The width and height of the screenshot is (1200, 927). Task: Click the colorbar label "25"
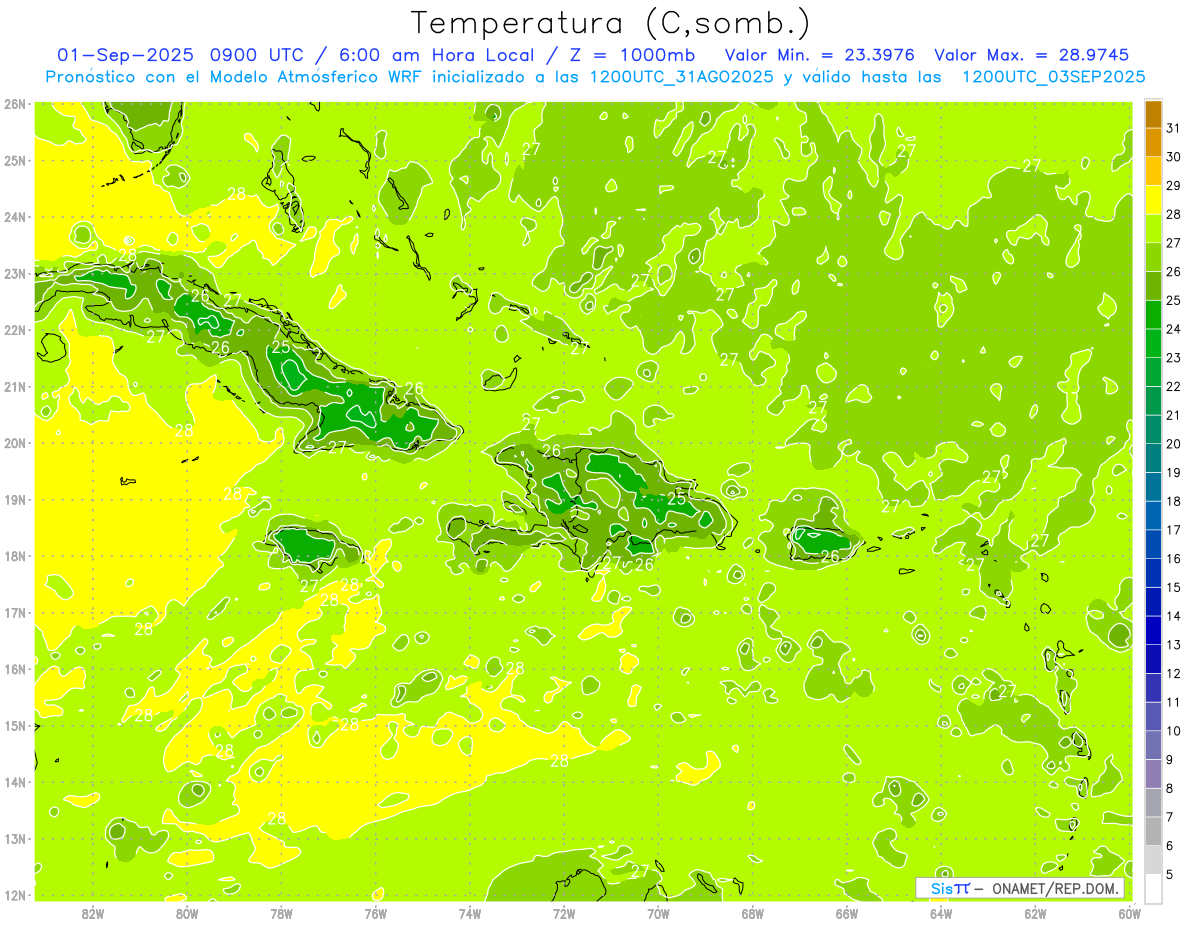pos(1174,301)
